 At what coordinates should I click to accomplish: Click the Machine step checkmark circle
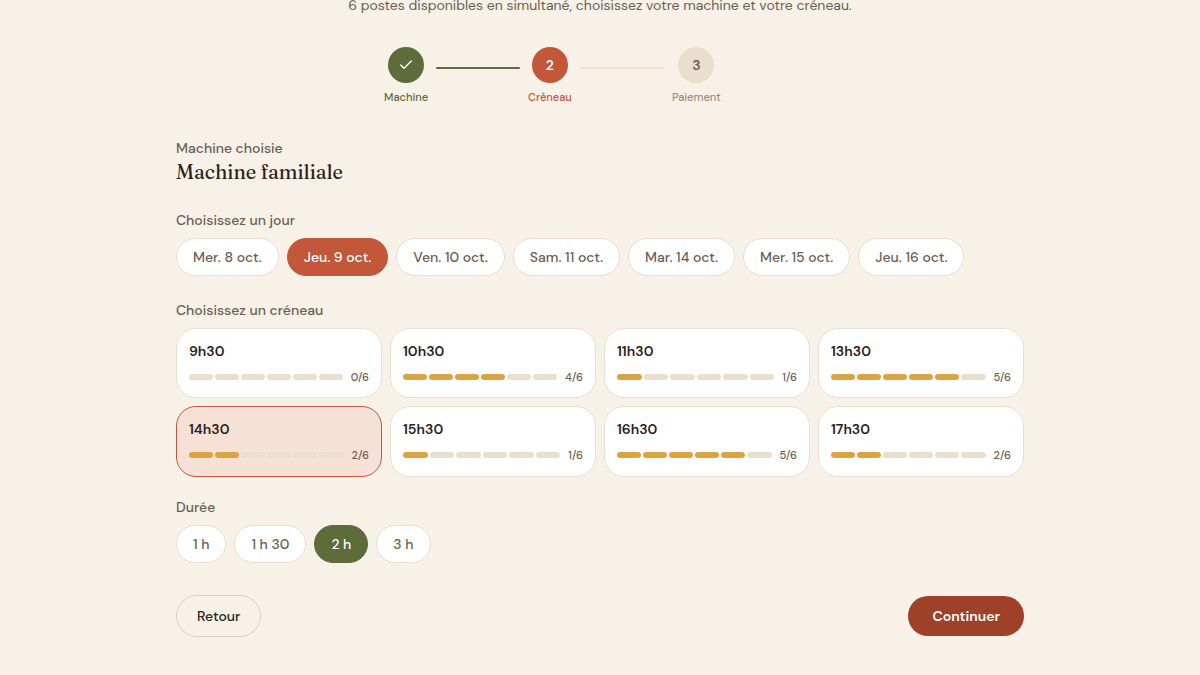coord(406,65)
